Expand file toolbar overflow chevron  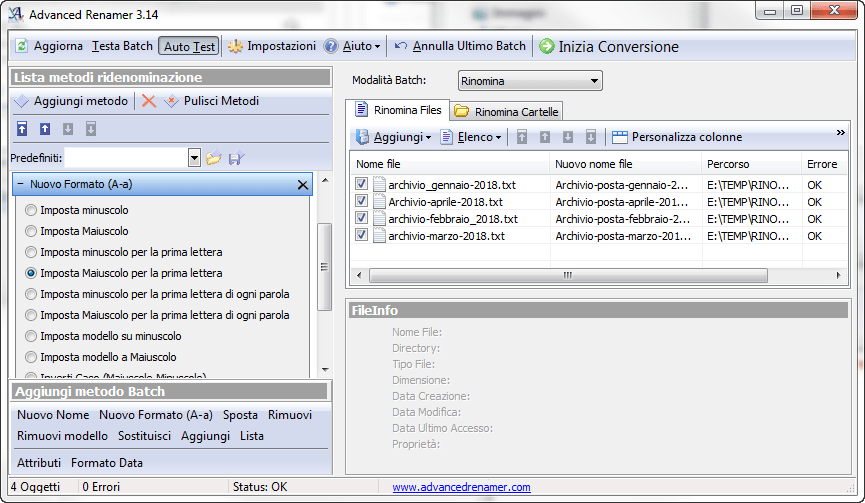tap(840, 132)
